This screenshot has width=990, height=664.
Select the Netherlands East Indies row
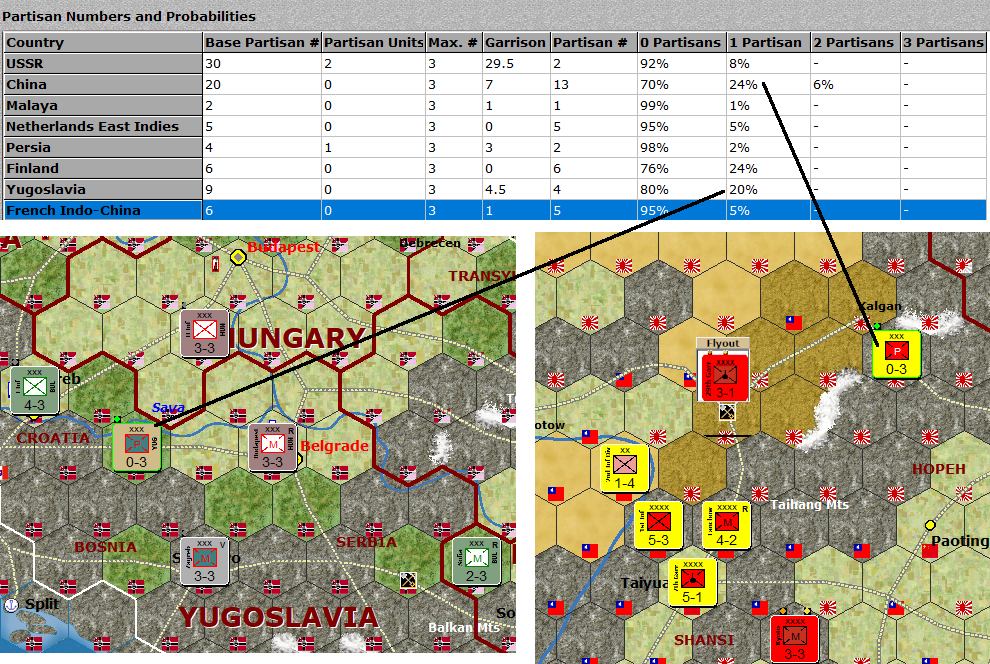[x=495, y=126]
